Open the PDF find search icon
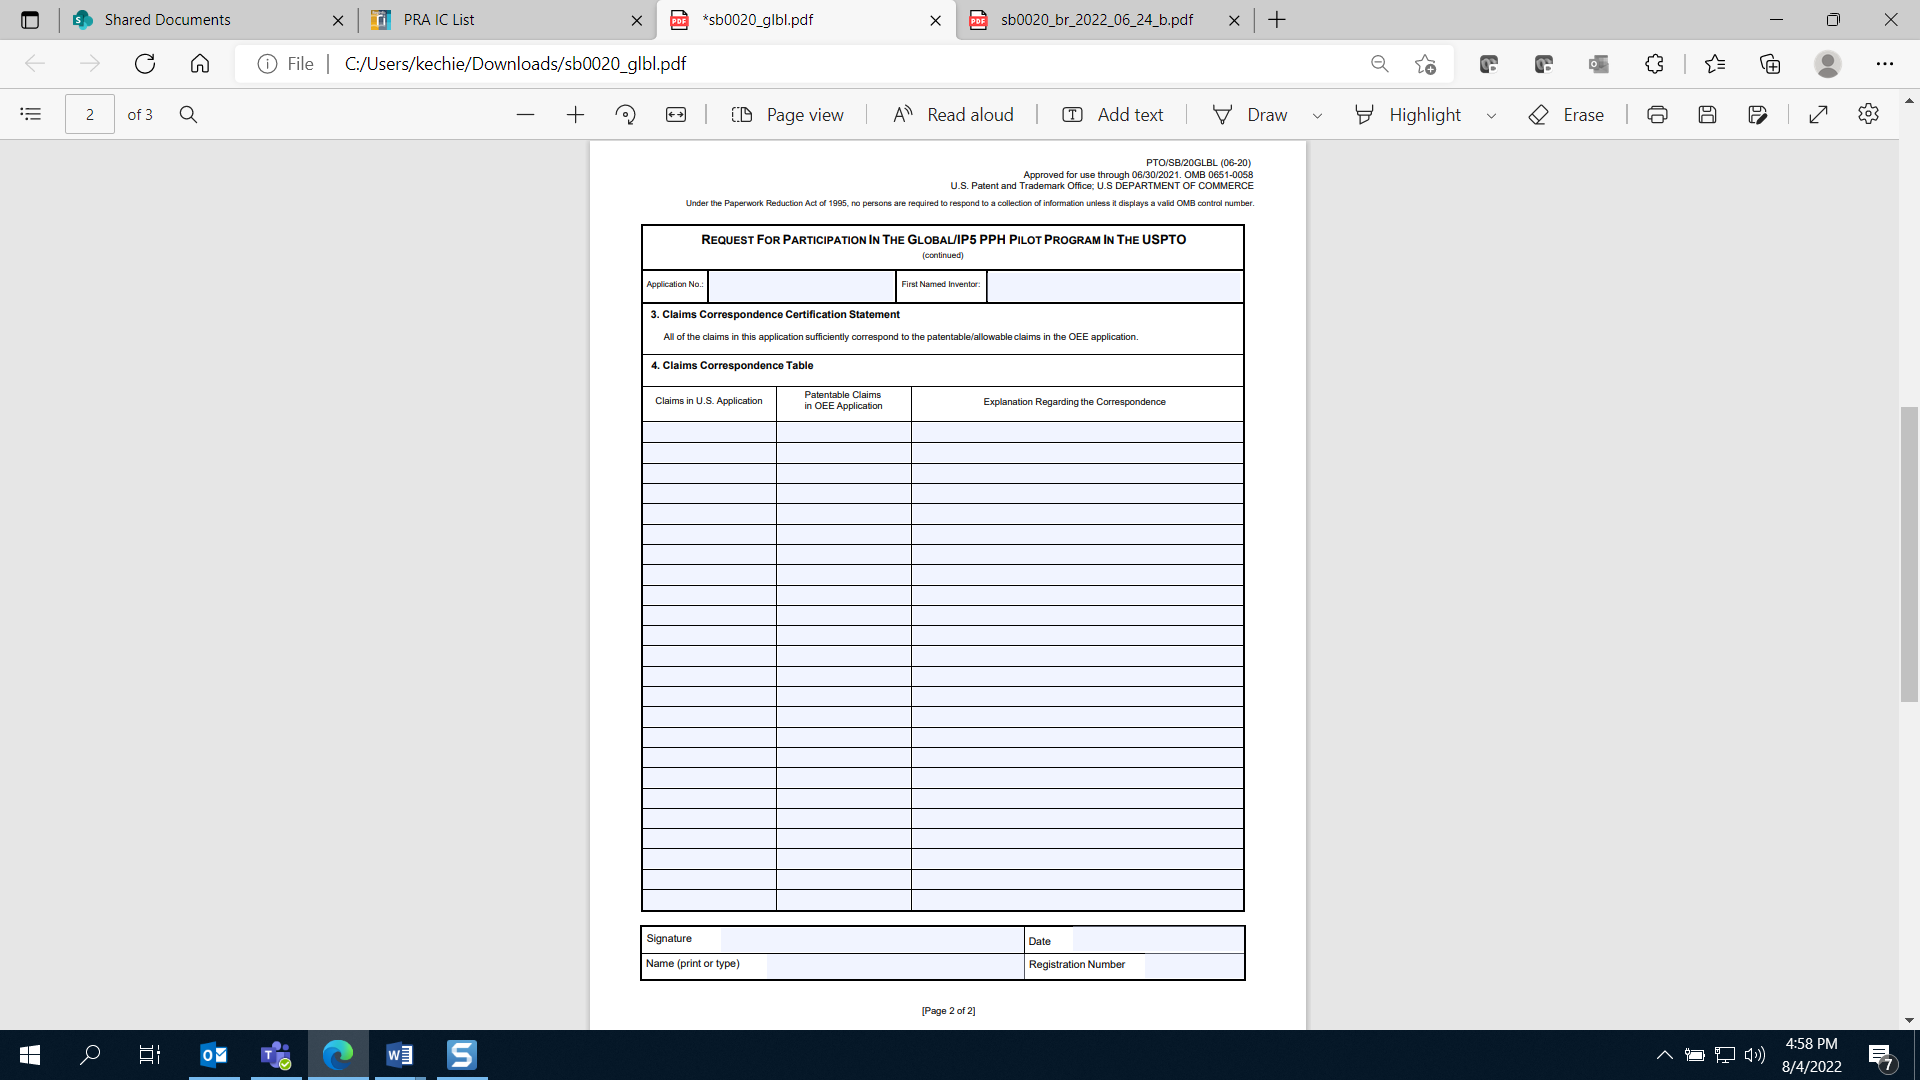The height and width of the screenshot is (1080, 1920). (188, 115)
